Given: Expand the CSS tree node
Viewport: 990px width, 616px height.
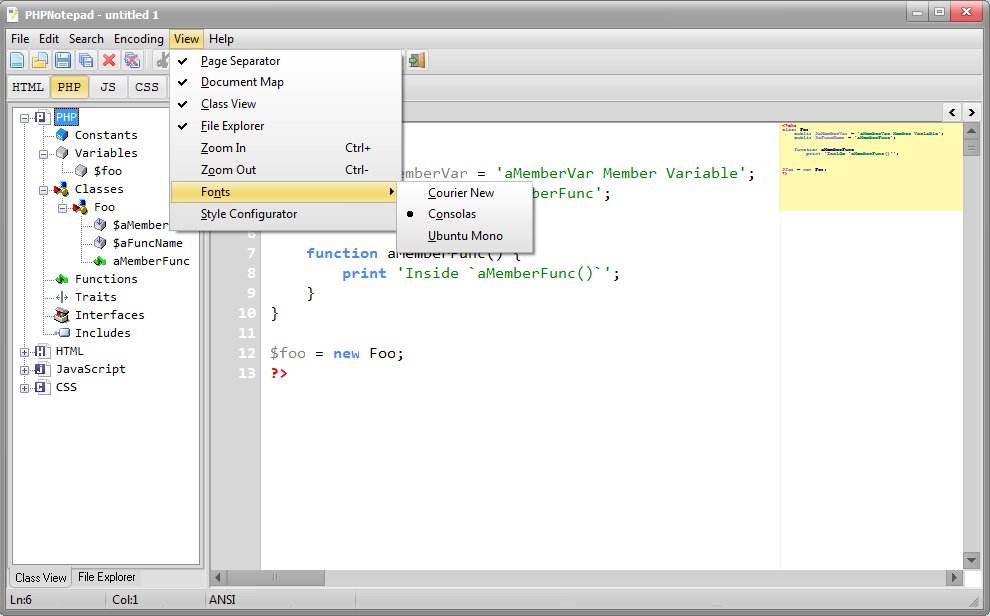Looking at the screenshot, I should [x=25, y=388].
